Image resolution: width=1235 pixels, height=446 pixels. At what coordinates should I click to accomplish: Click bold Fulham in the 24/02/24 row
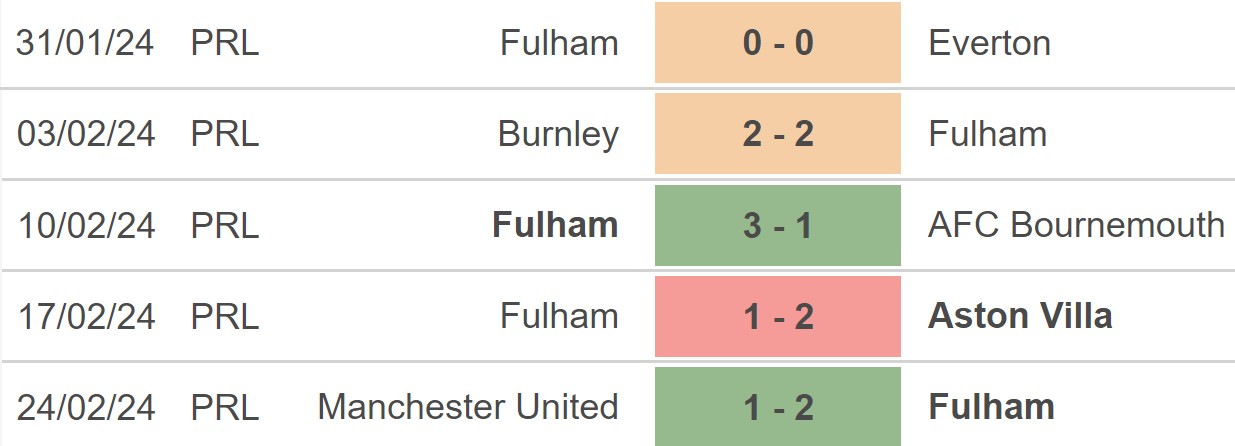pos(991,407)
